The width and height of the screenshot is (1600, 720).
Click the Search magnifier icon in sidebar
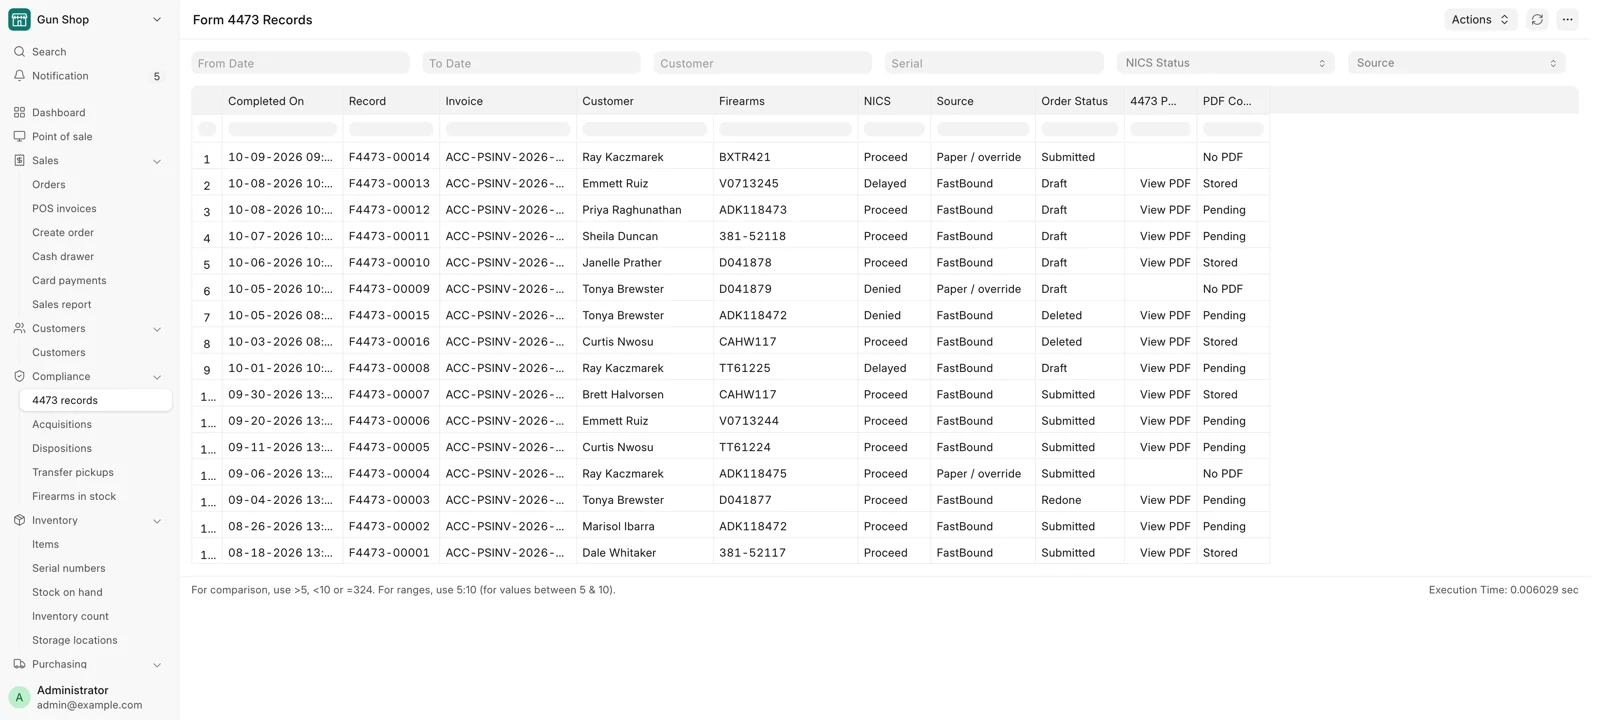point(19,51)
